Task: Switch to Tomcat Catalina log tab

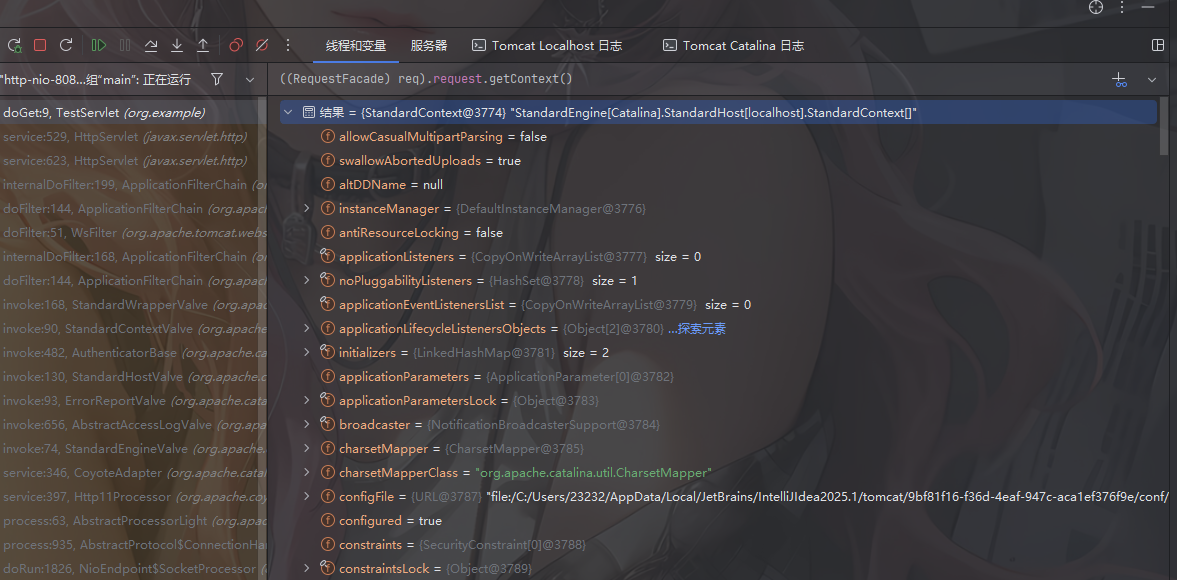Action: pos(733,45)
